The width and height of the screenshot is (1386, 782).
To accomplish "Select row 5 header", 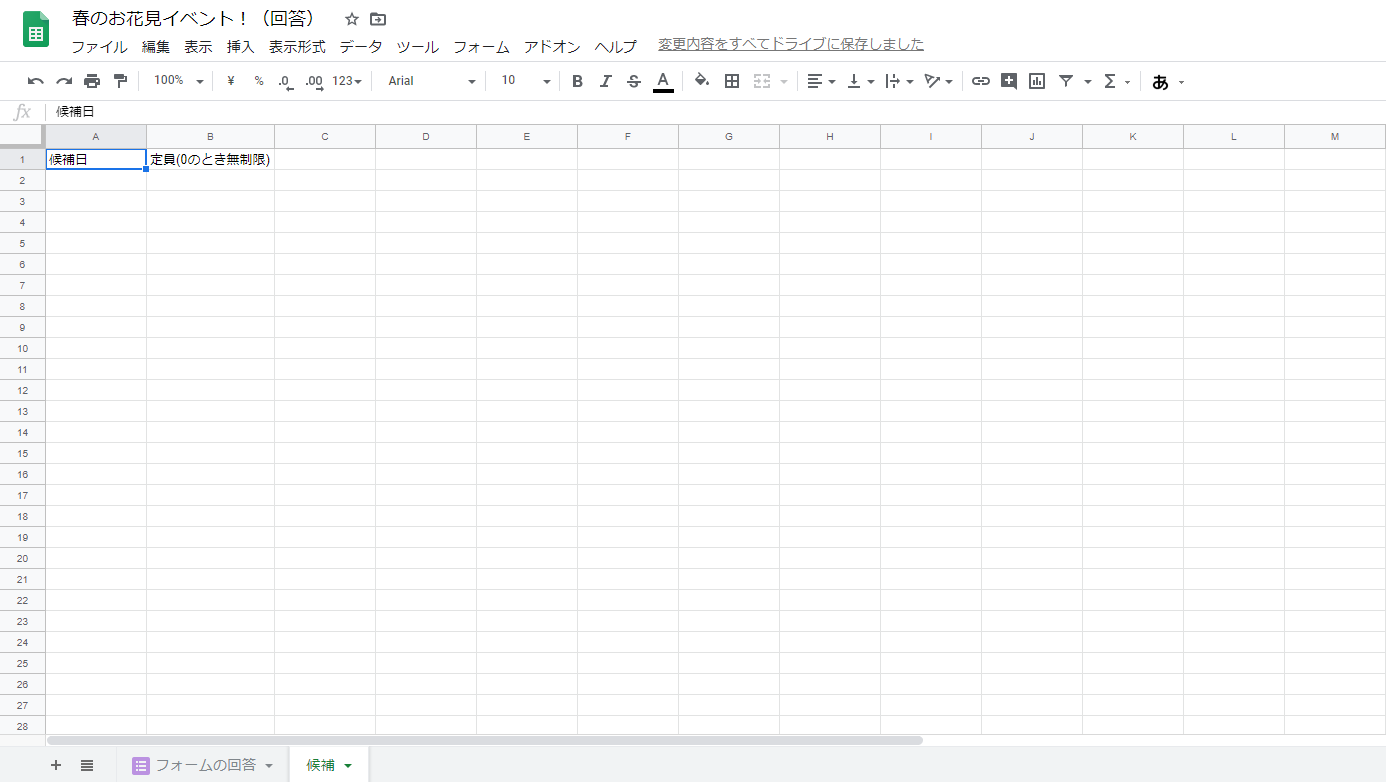I will (x=22, y=243).
